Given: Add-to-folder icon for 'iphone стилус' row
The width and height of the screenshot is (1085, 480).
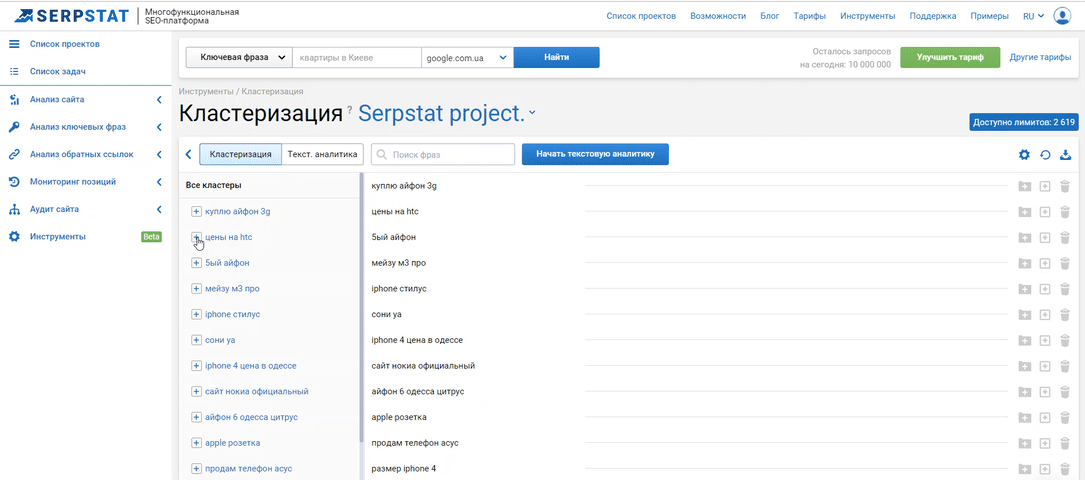Looking at the screenshot, I should 1024,289.
